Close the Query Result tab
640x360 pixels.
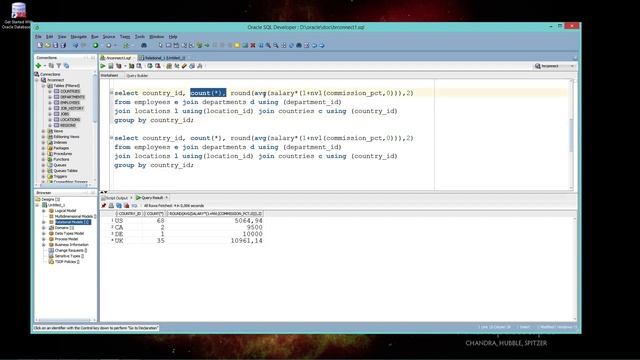[167, 198]
